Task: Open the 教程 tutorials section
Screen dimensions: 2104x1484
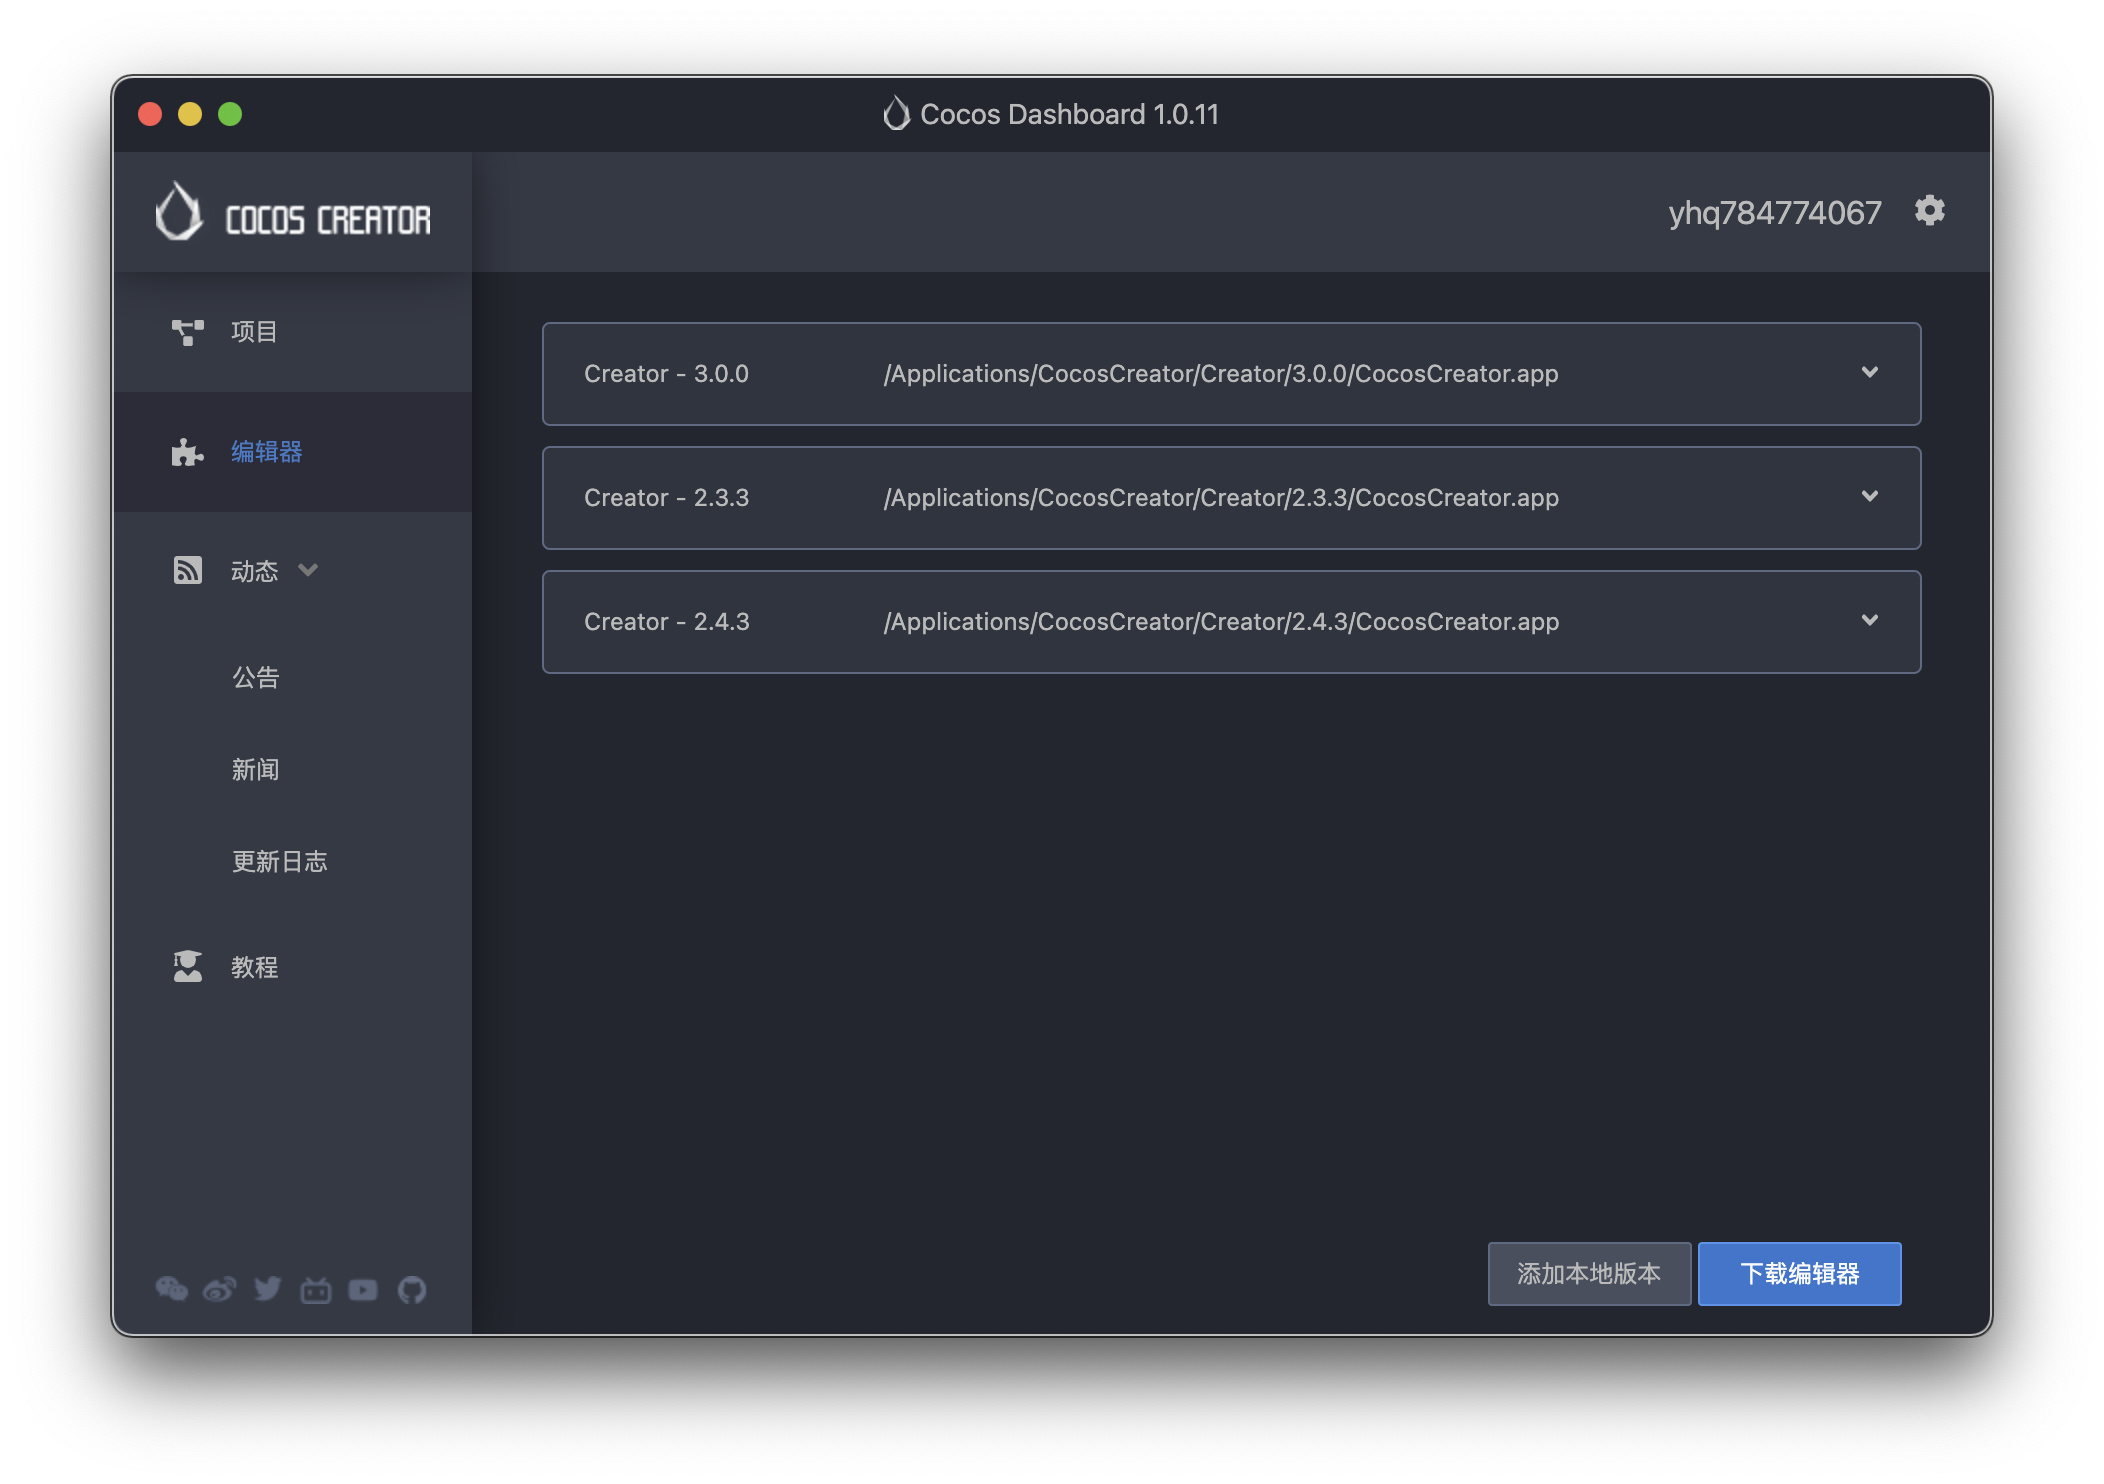Action: click(x=254, y=967)
